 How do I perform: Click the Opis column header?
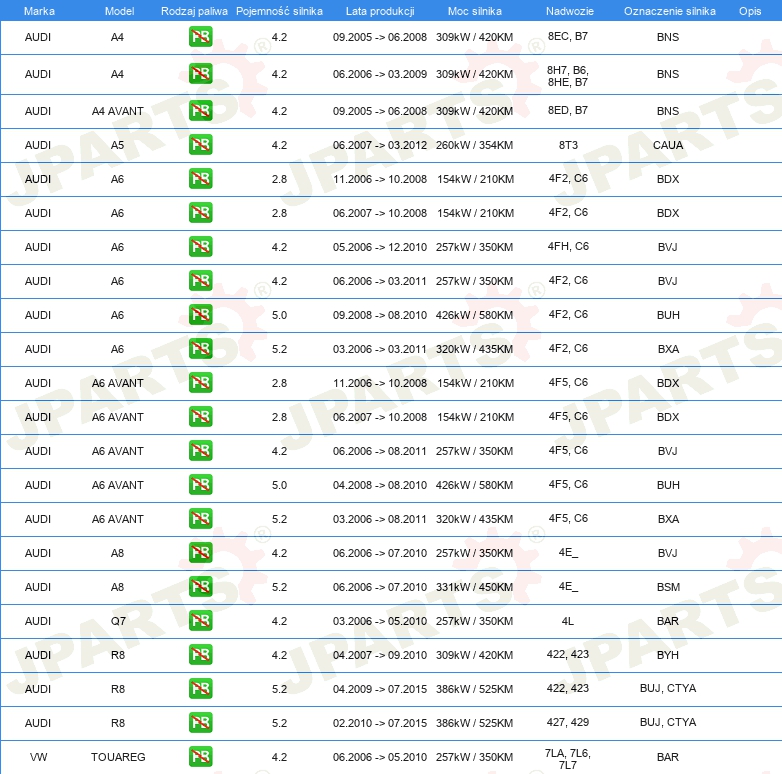(750, 11)
